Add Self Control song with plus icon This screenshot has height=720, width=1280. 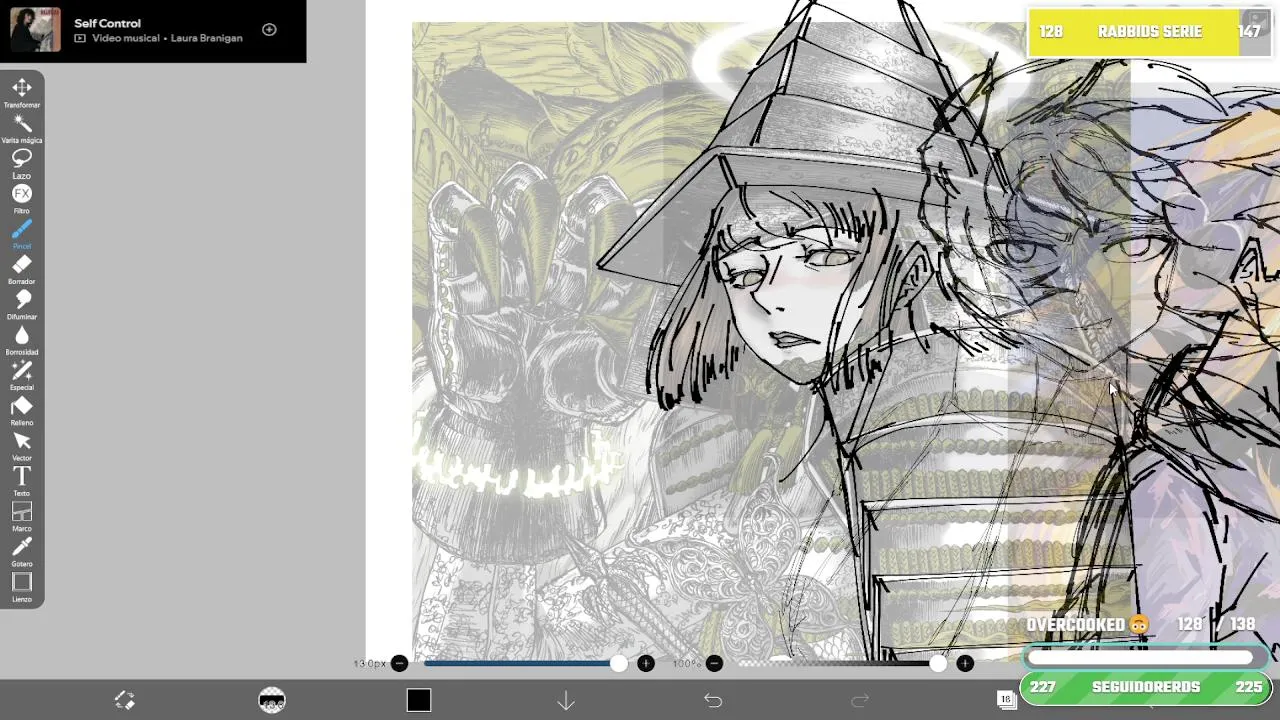(269, 29)
